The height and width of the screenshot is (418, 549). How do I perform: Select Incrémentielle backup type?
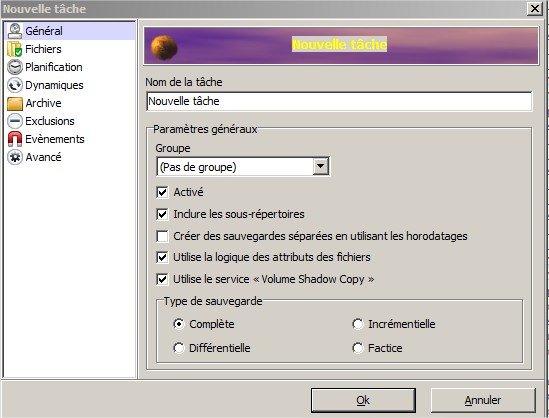coord(357,324)
